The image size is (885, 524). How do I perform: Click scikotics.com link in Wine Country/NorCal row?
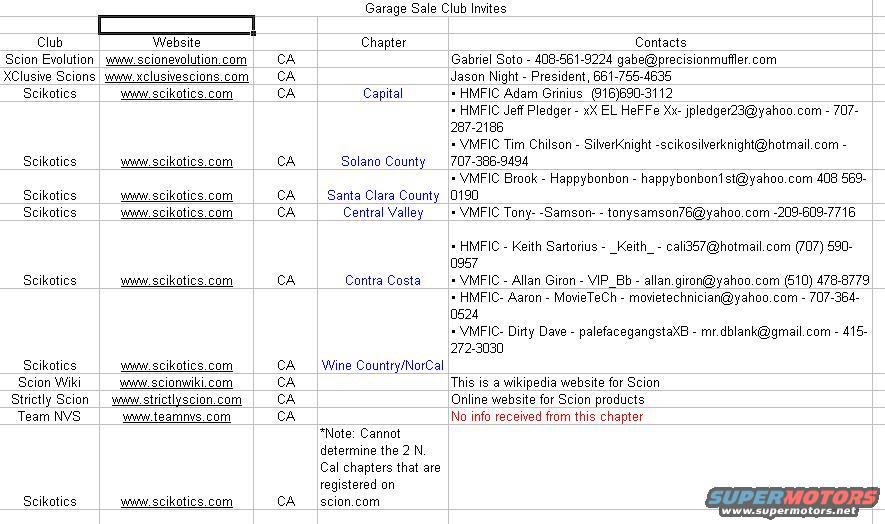tap(176, 366)
